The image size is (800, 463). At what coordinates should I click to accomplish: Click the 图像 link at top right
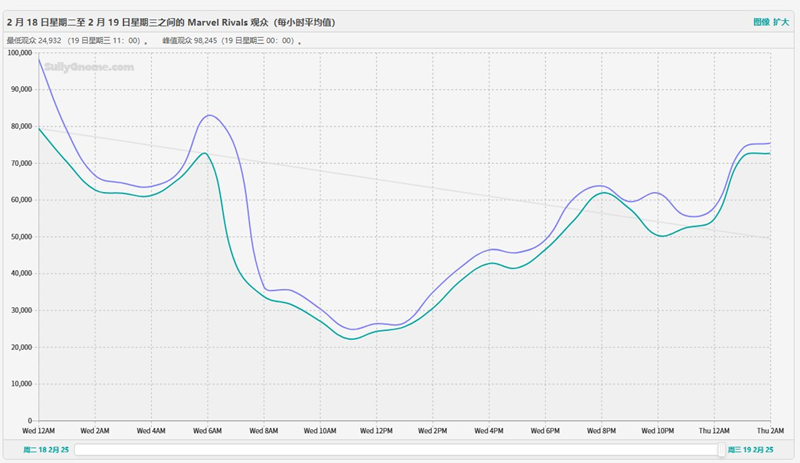[x=761, y=21]
